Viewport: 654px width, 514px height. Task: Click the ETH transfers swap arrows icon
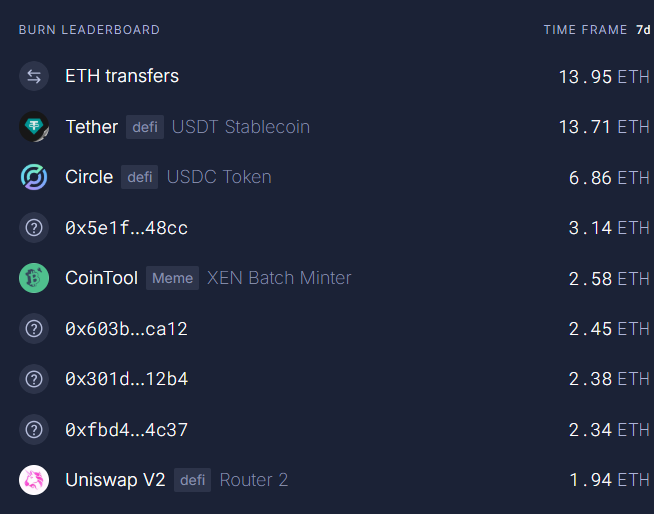point(34,76)
